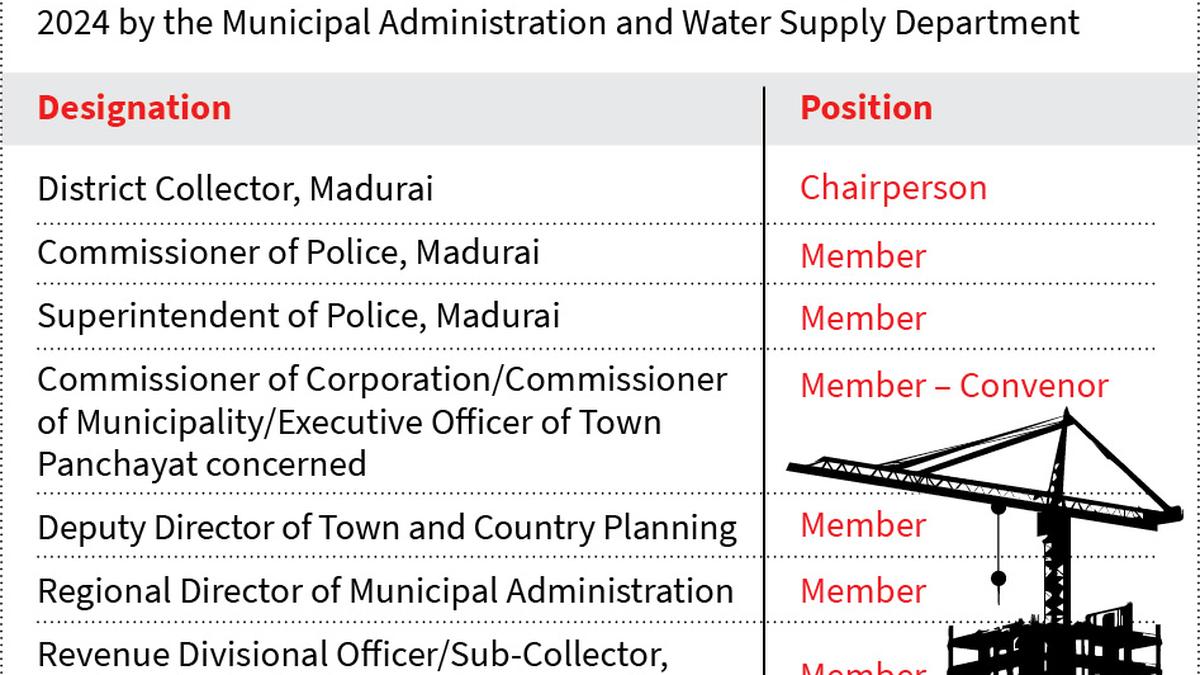This screenshot has height=675, width=1200.
Task: Click Member label beside Deputy Director
Action: click(x=863, y=525)
